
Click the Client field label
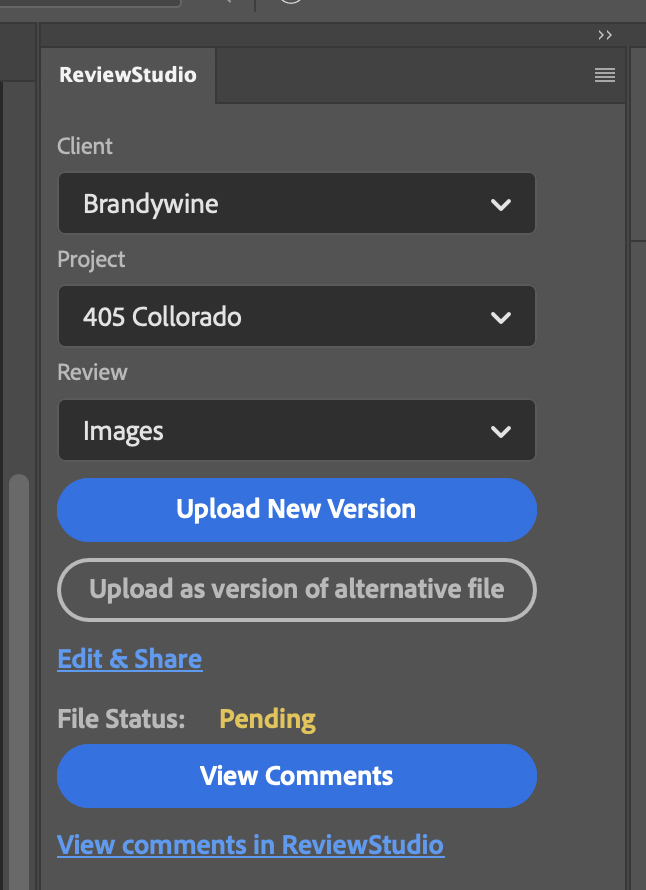[x=85, y=146]
